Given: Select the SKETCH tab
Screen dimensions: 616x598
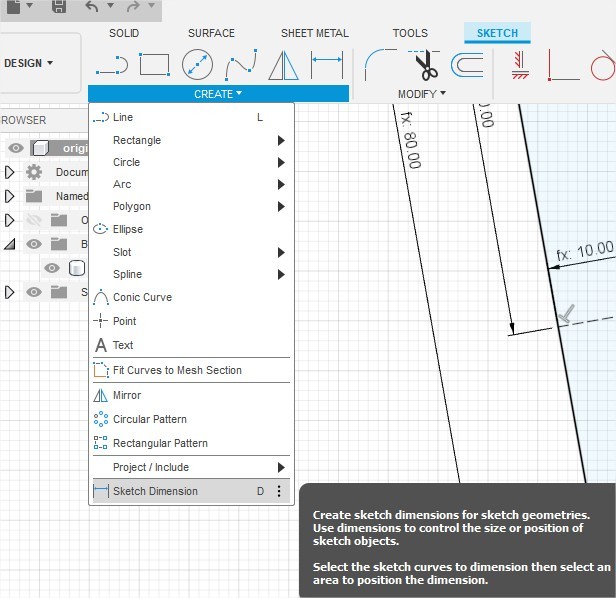Looking at the screenshot, I should (x=497, y=33).
